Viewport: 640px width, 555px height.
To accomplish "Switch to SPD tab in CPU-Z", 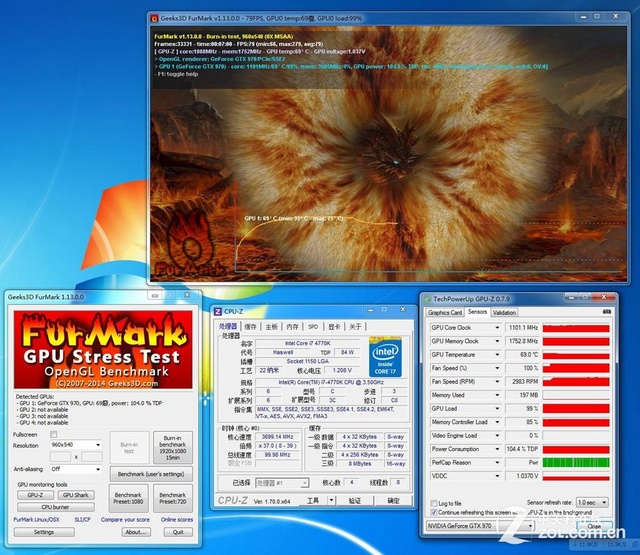I will coord(313,327).
